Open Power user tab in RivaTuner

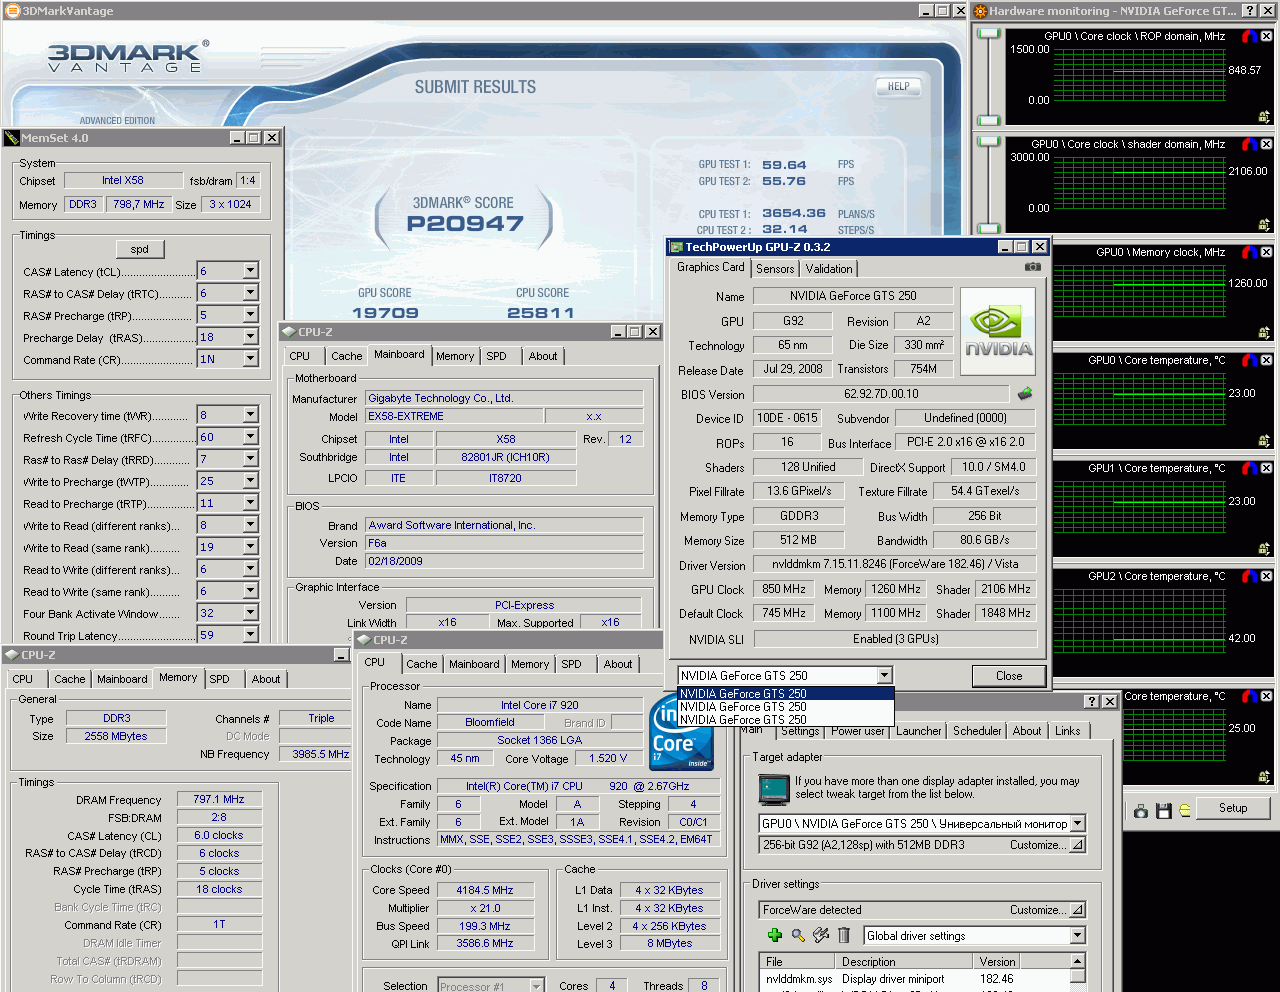[x=858, y=731]
